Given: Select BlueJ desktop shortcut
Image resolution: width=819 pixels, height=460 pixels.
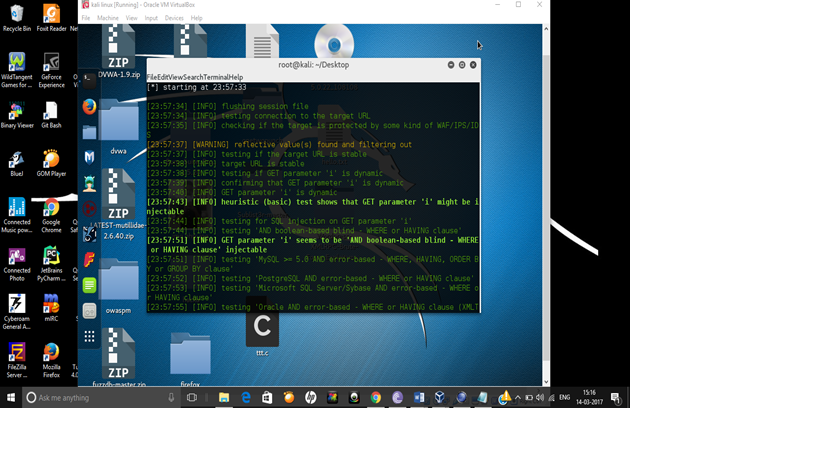Looking at the screenshot, I should [17, 163].
